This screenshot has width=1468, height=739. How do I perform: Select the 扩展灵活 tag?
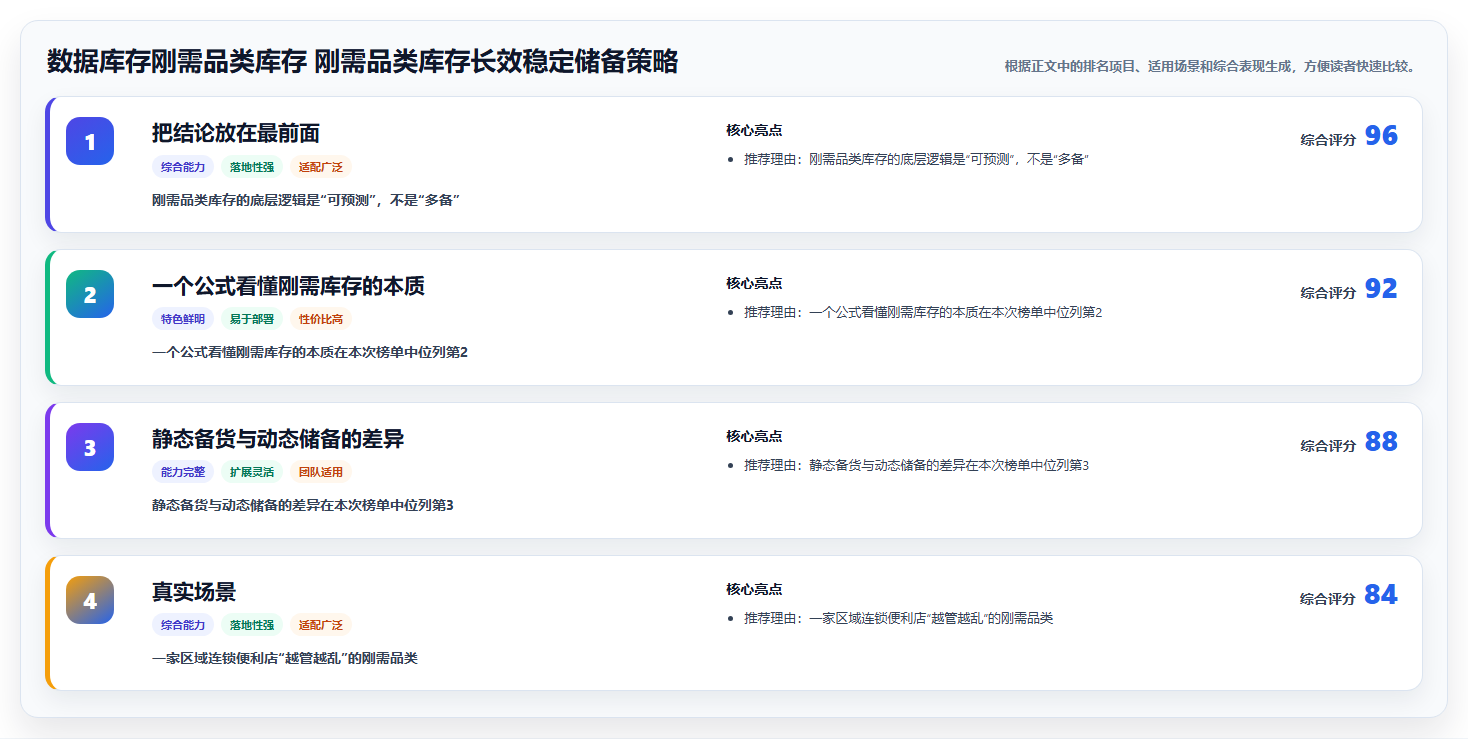pos(252,472)
